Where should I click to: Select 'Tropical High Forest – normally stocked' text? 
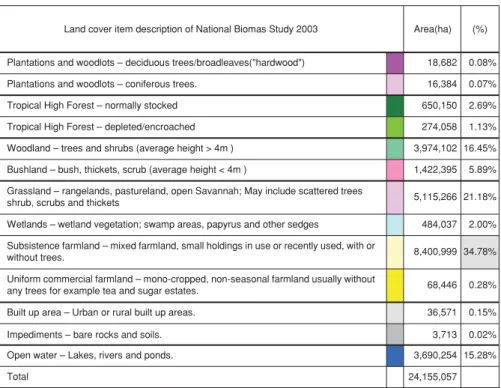(x=92, y=105)
